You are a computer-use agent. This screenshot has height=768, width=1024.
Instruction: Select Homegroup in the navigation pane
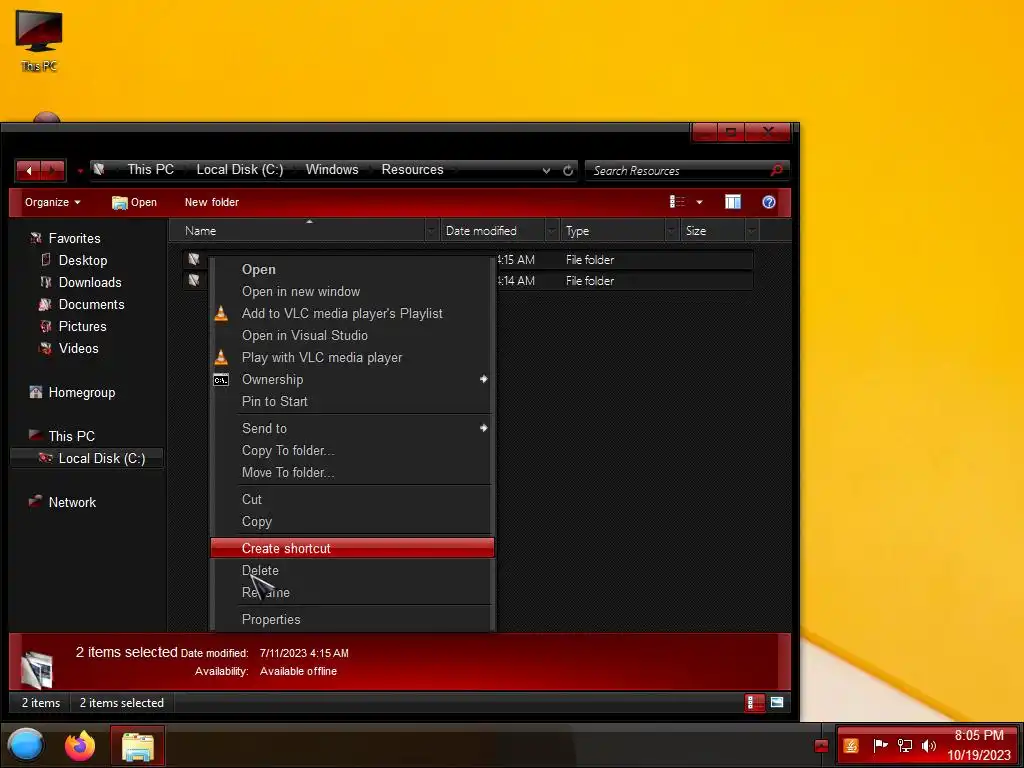point(81,392)
